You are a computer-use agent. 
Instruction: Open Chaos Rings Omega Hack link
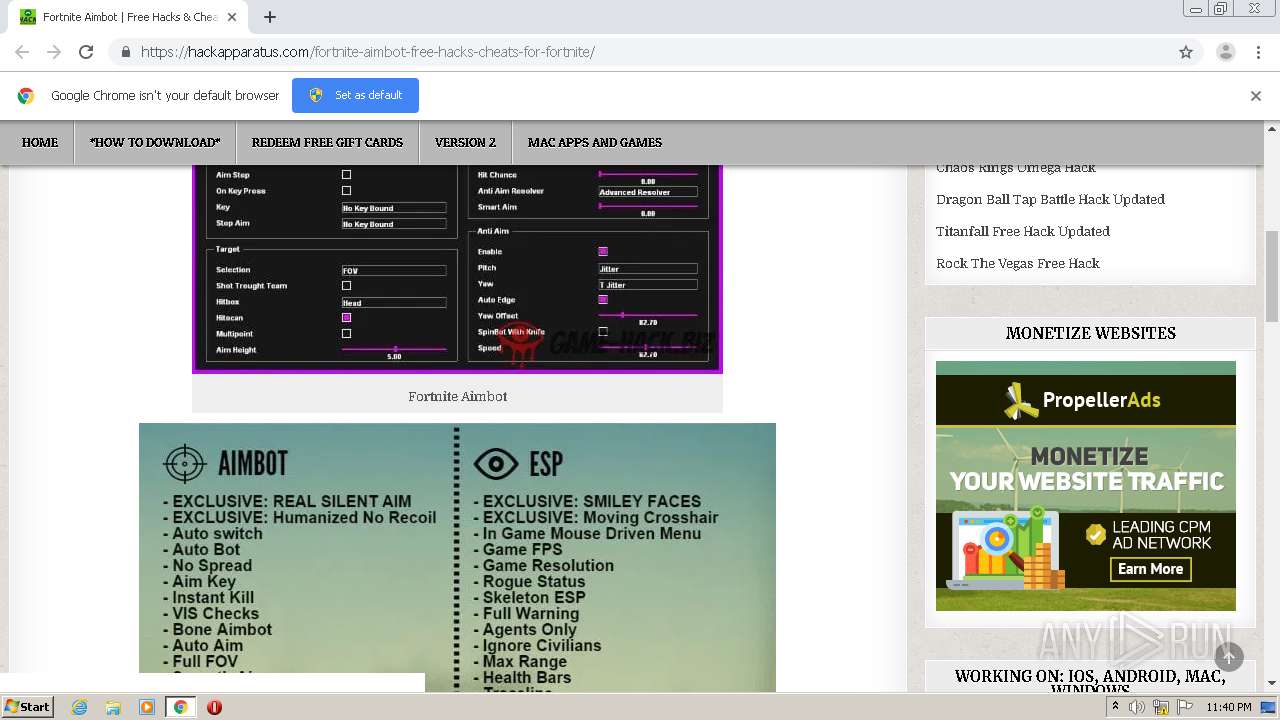pyautogui.click(x=1016, y=168)
